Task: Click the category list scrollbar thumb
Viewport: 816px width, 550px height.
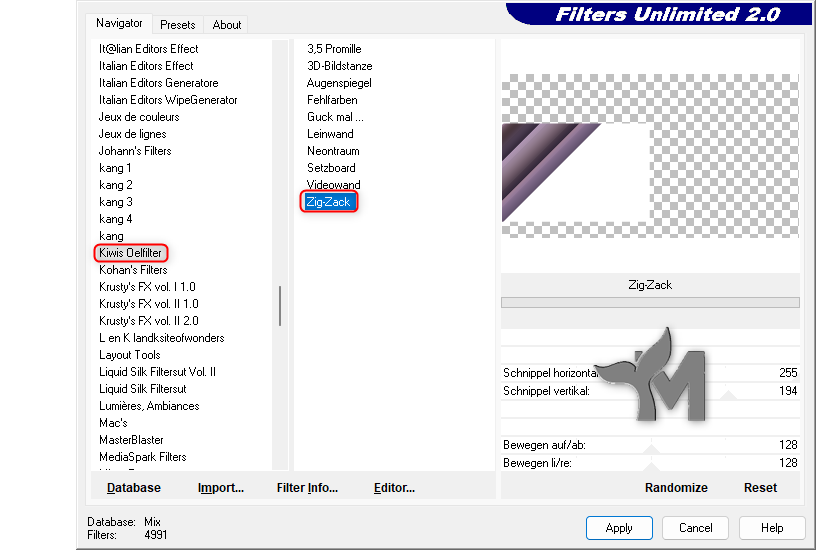Action: [280, 306]
